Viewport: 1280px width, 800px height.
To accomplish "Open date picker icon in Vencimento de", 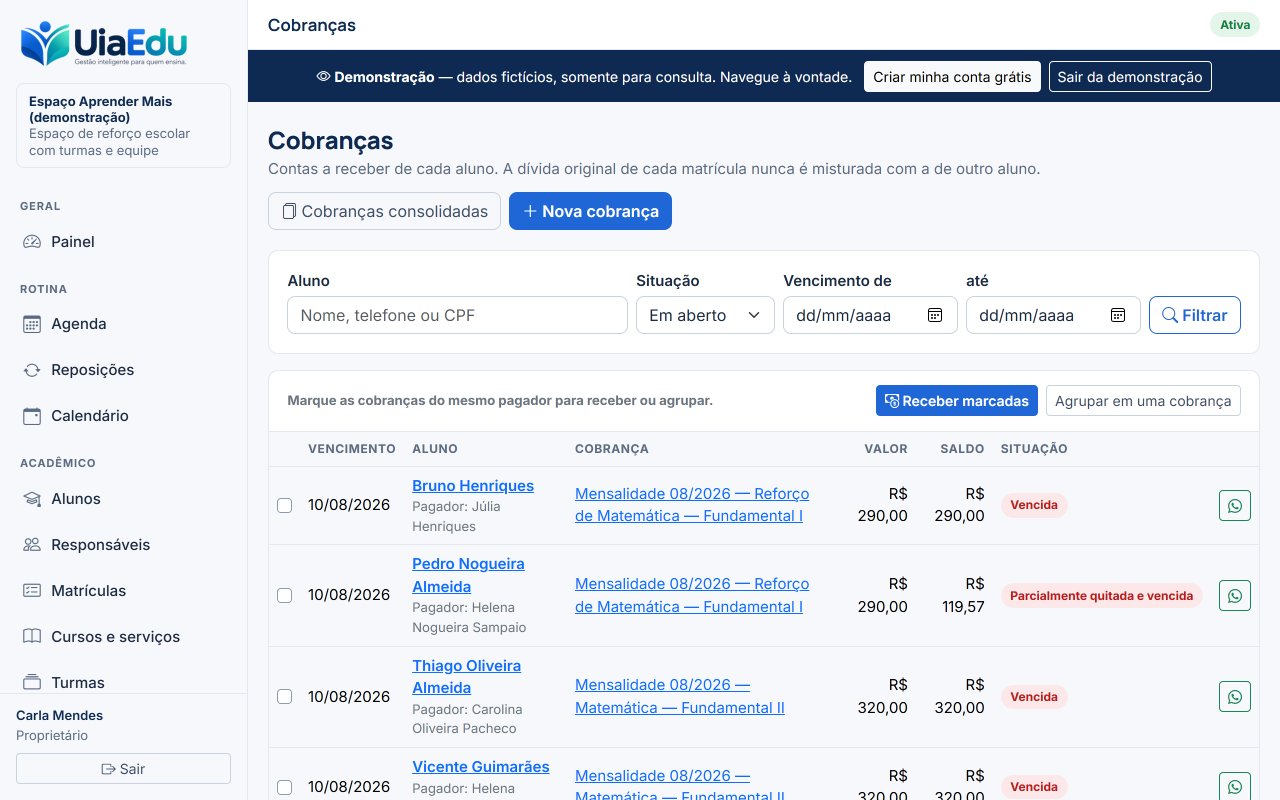I will click(x=935, y=315).
